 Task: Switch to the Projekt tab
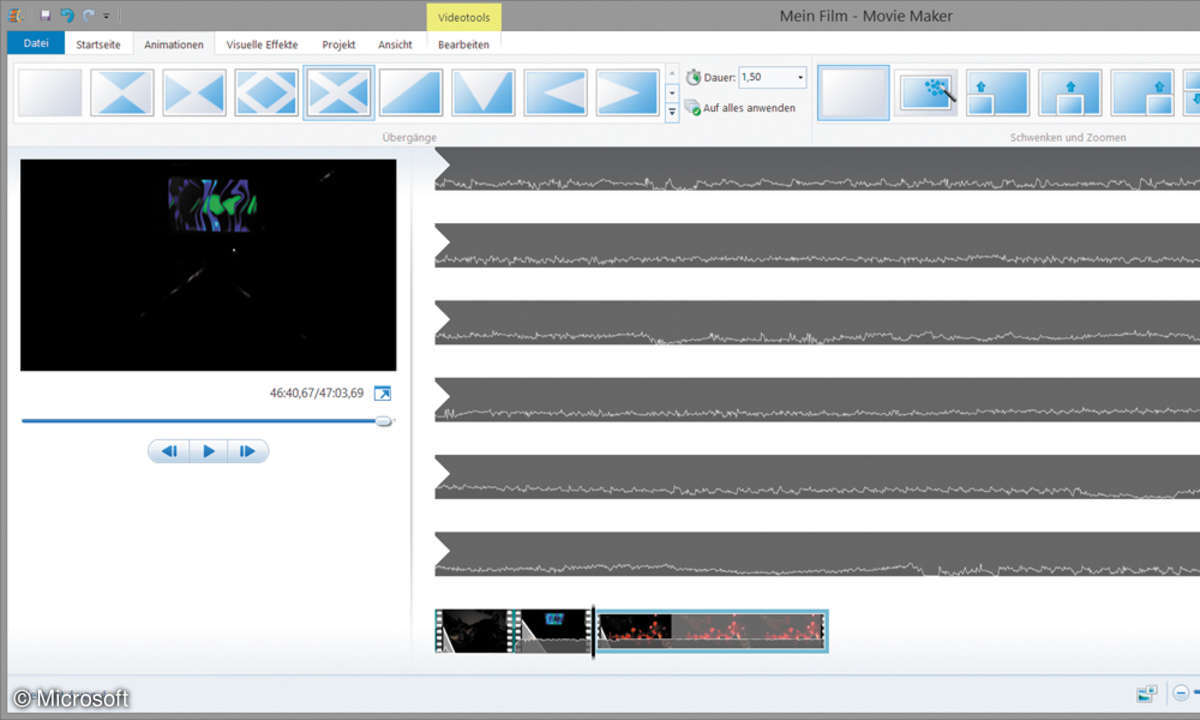tap(339, 44)
